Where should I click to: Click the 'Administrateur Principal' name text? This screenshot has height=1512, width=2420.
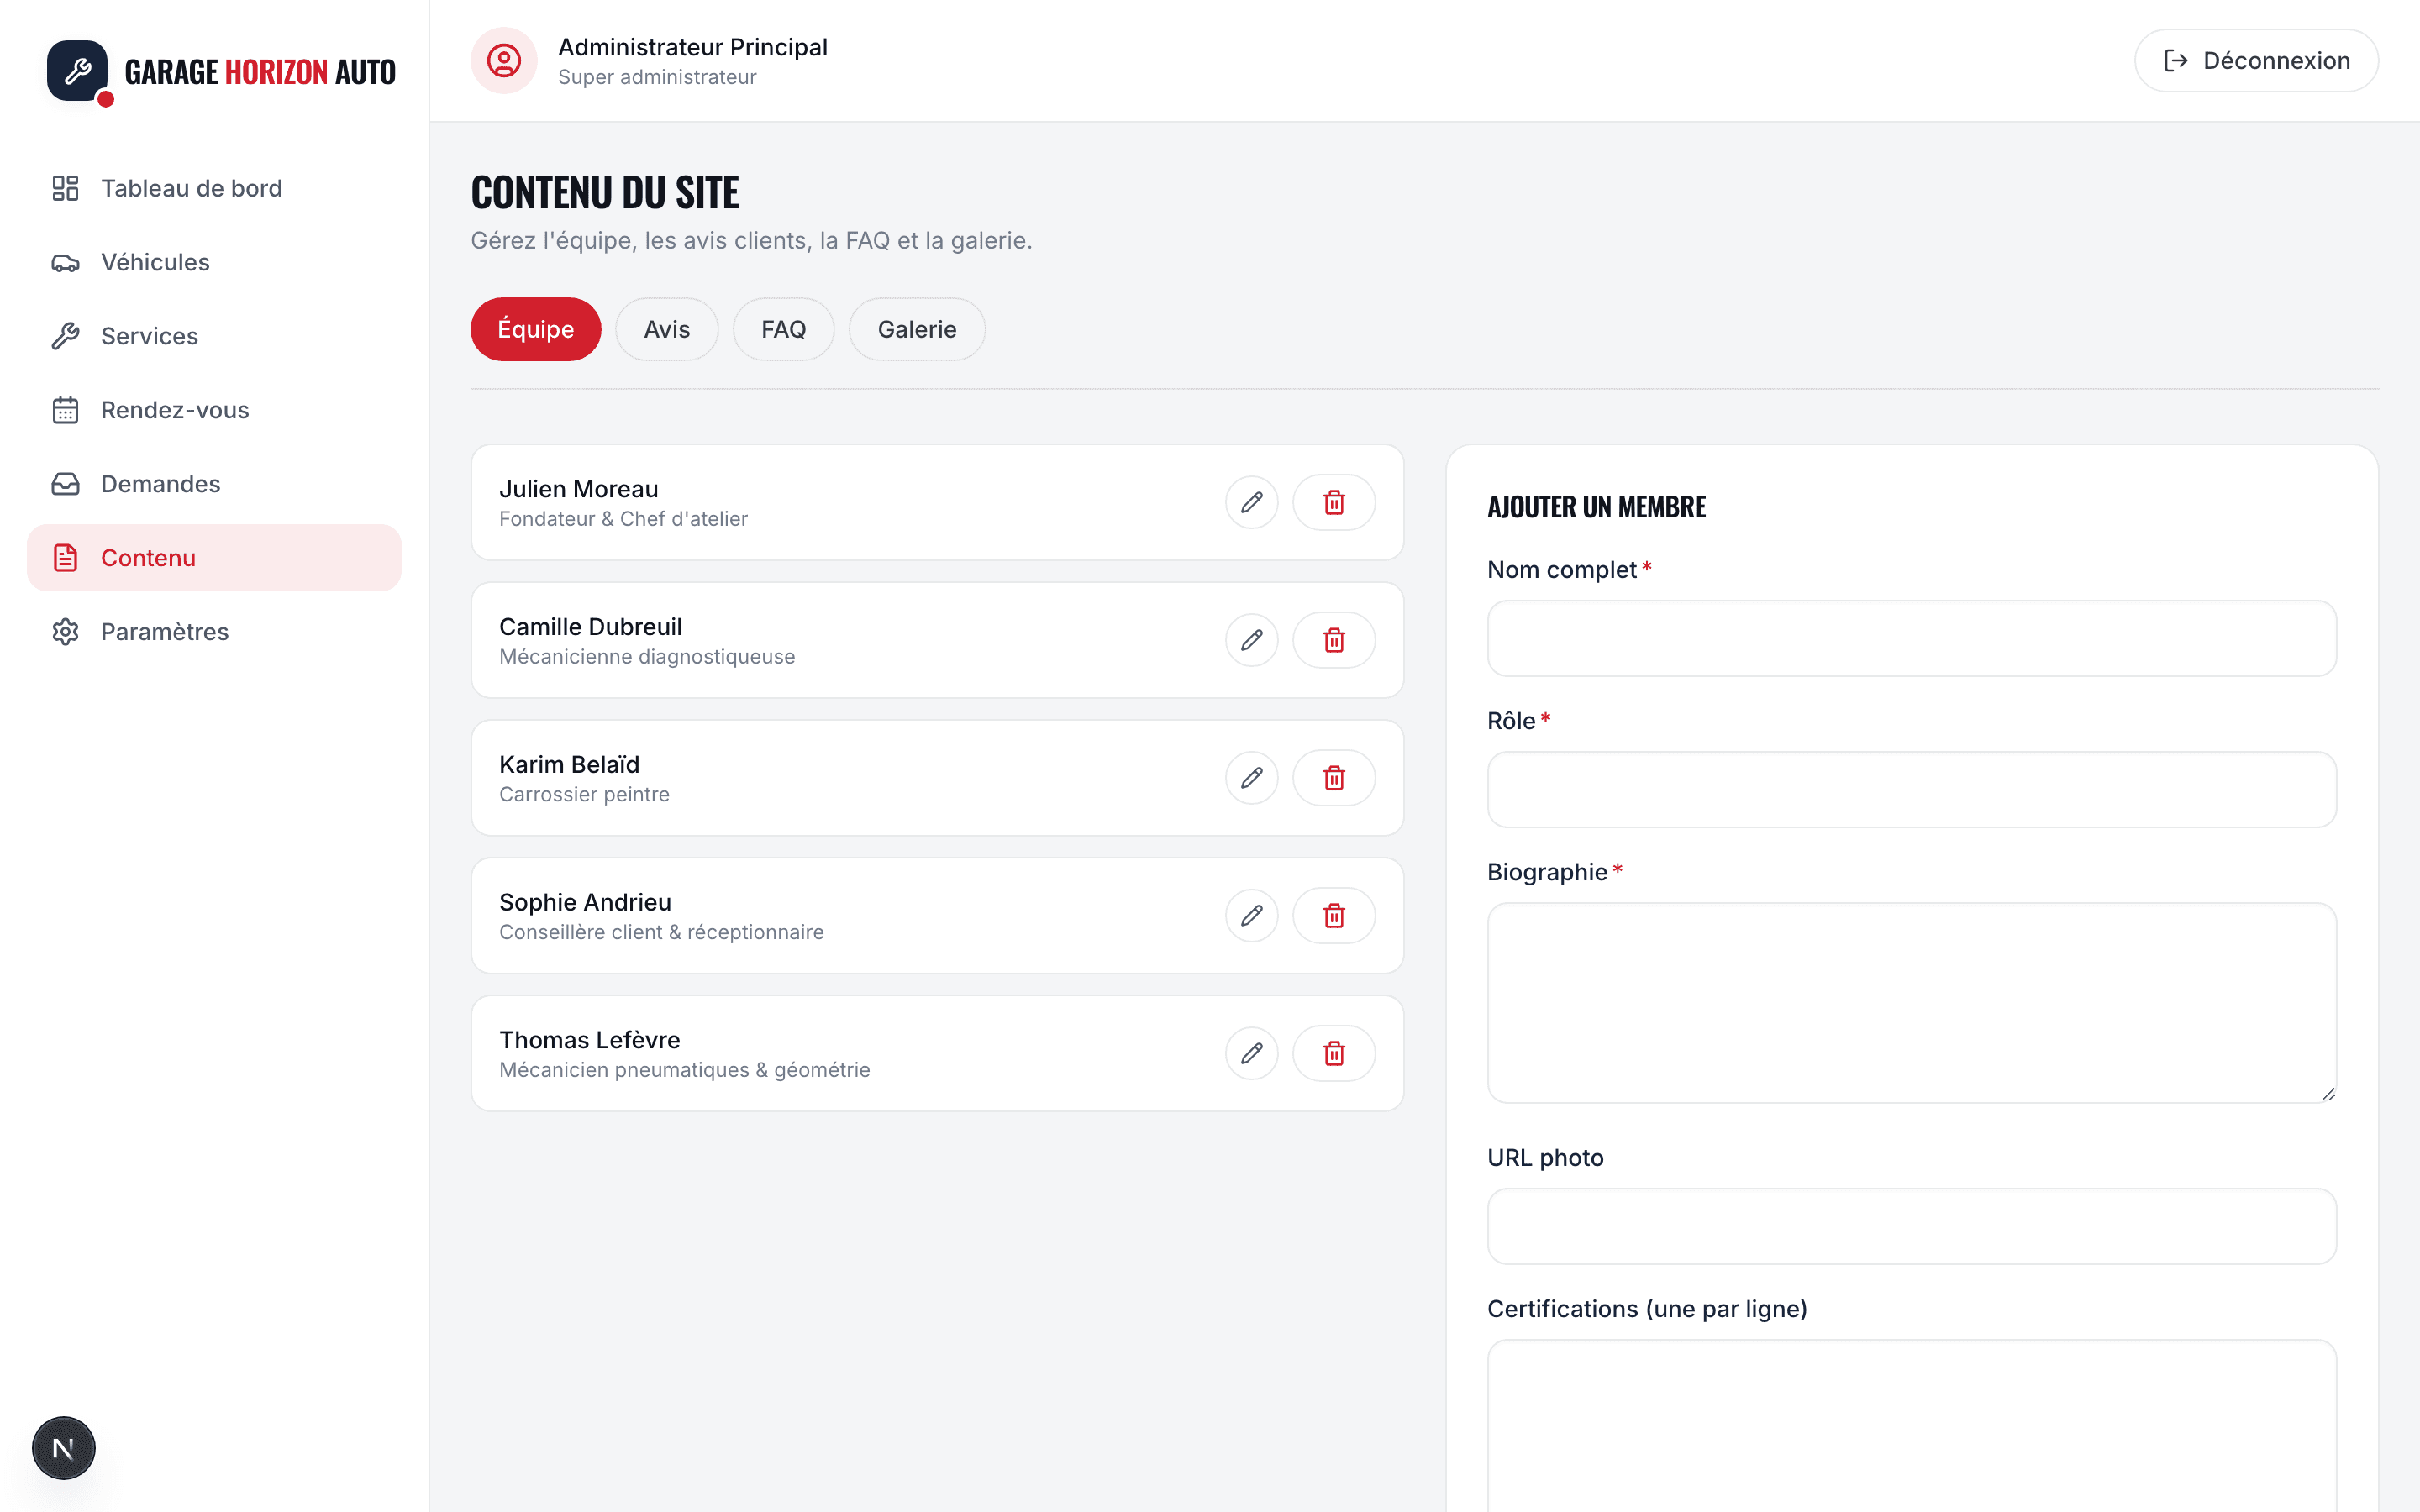pyautogui.click(x=693, y=47)
